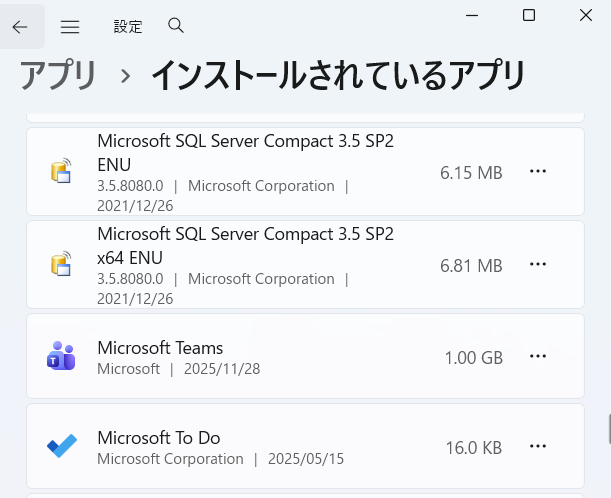
Task: Select the SQL Server Compact 3.5 SP2 x64 ENU title
Action: click(245, 245)
